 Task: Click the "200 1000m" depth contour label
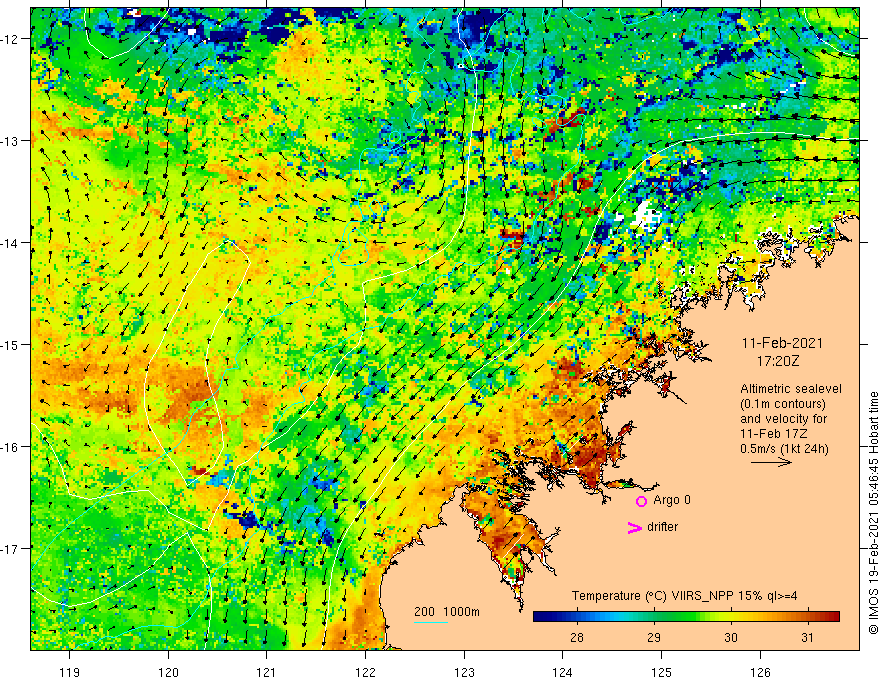coord(447,612)
